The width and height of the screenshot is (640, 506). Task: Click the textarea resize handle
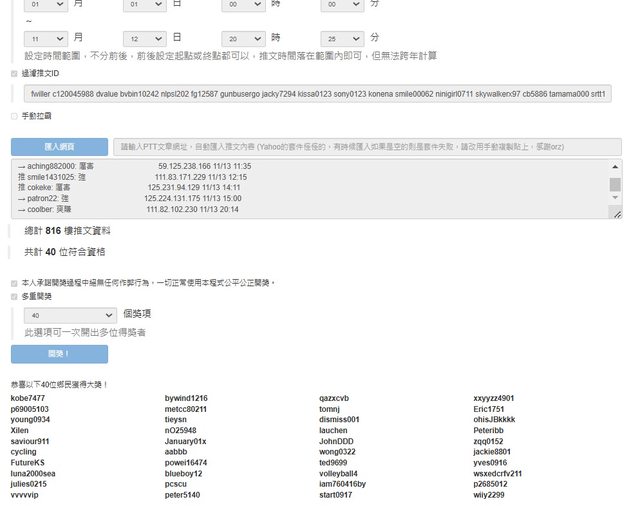point(616,214)
